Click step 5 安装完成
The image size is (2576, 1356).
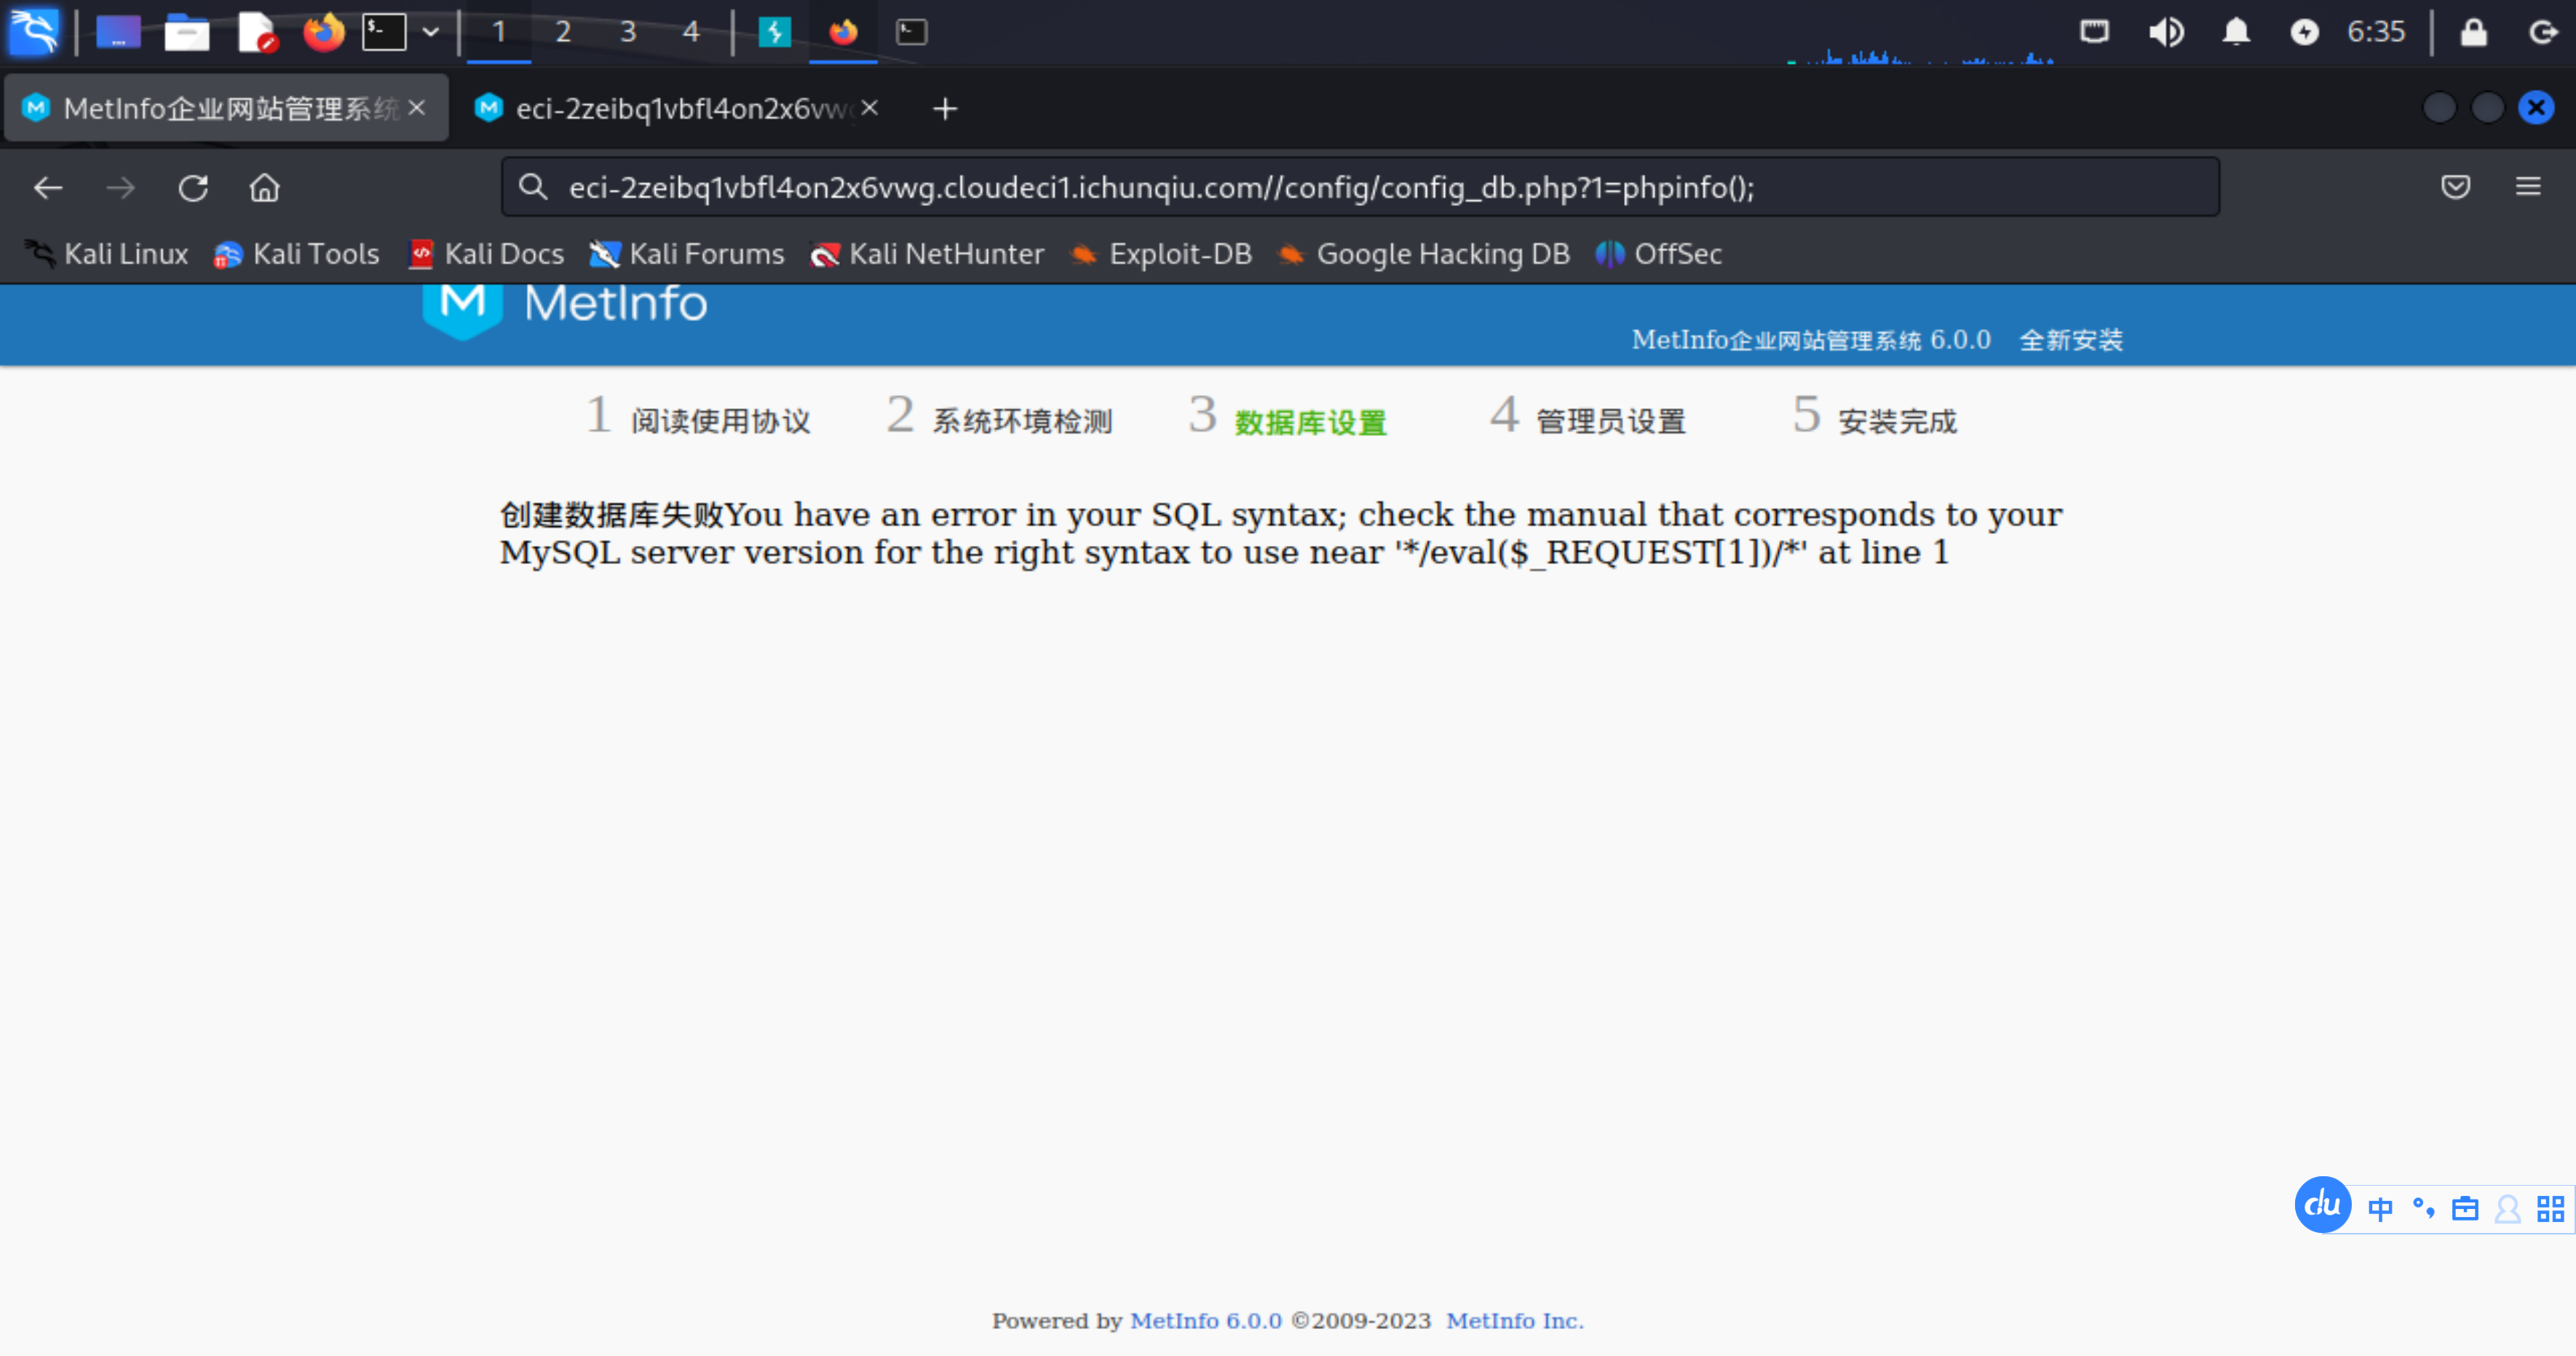pyautogui.click(x=1874, y=418)
